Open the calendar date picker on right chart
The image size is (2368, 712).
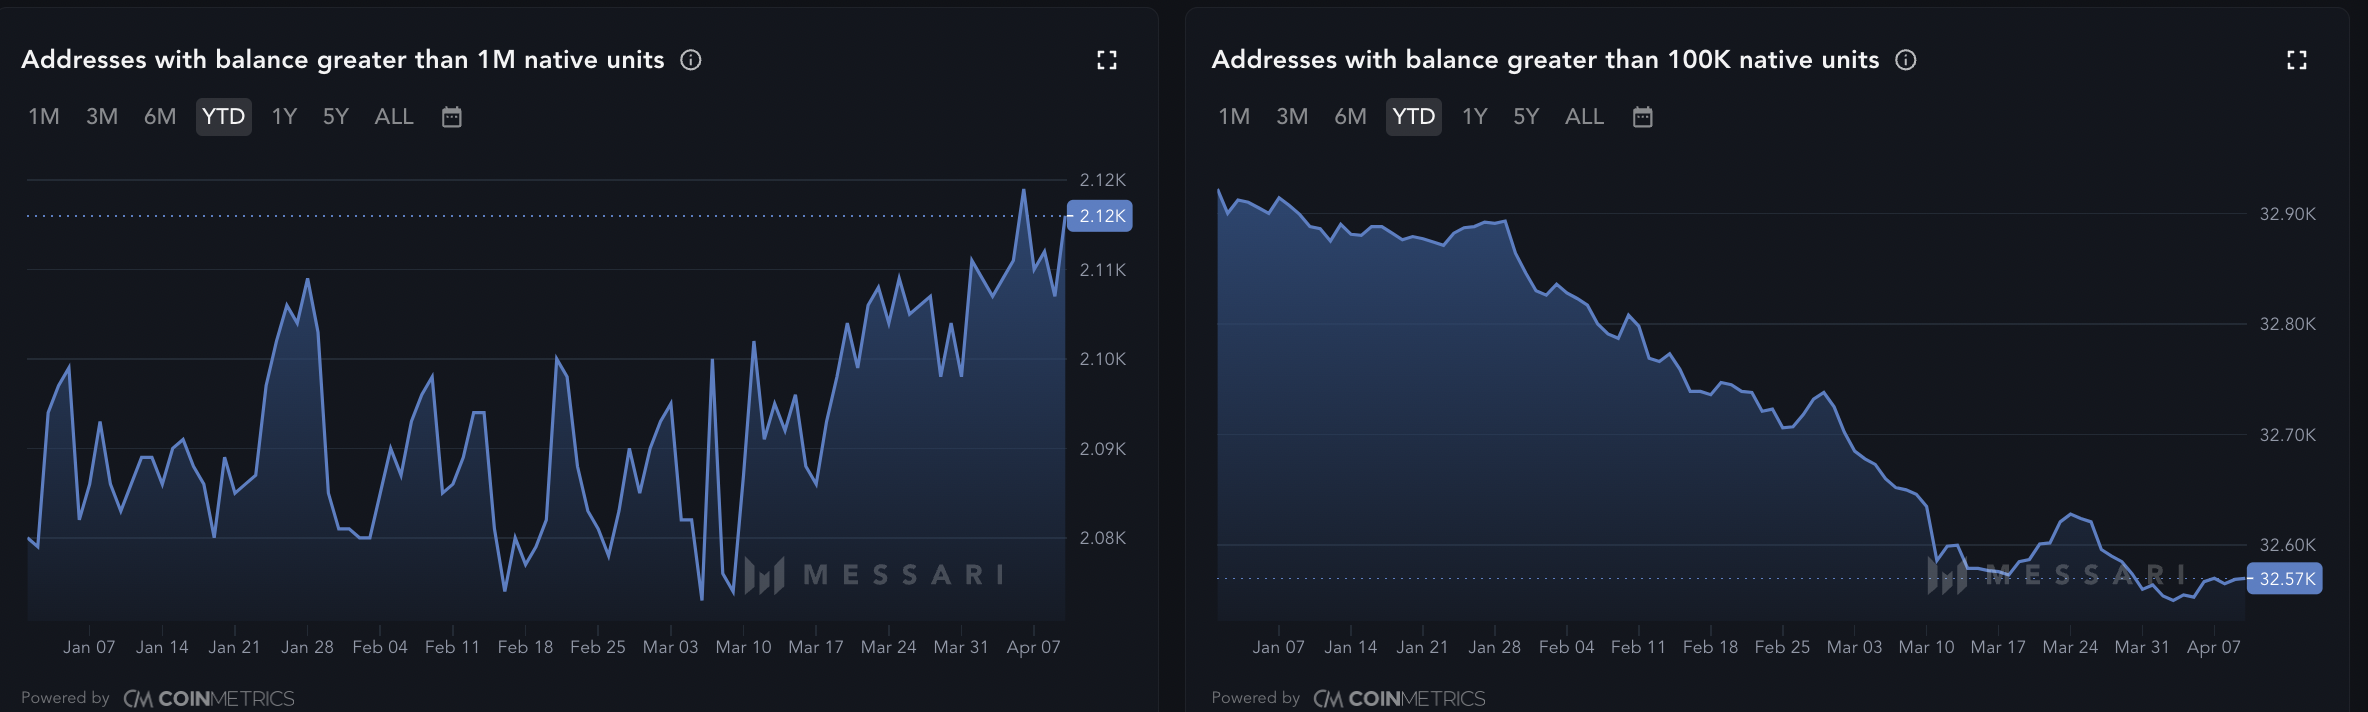1642,117
